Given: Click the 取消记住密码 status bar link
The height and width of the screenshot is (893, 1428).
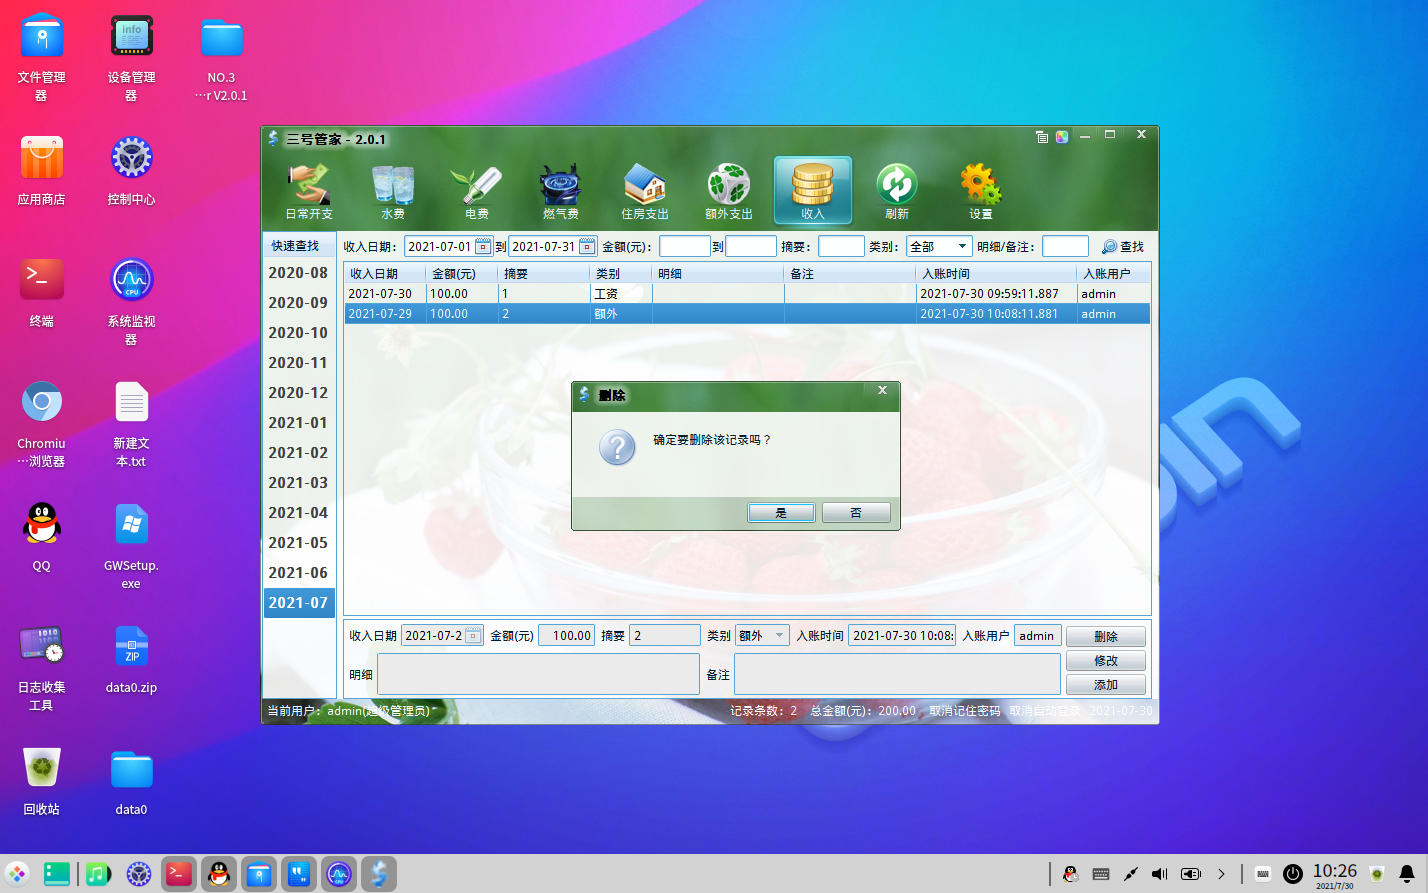Looking at the screenshot, I should 964,711.
